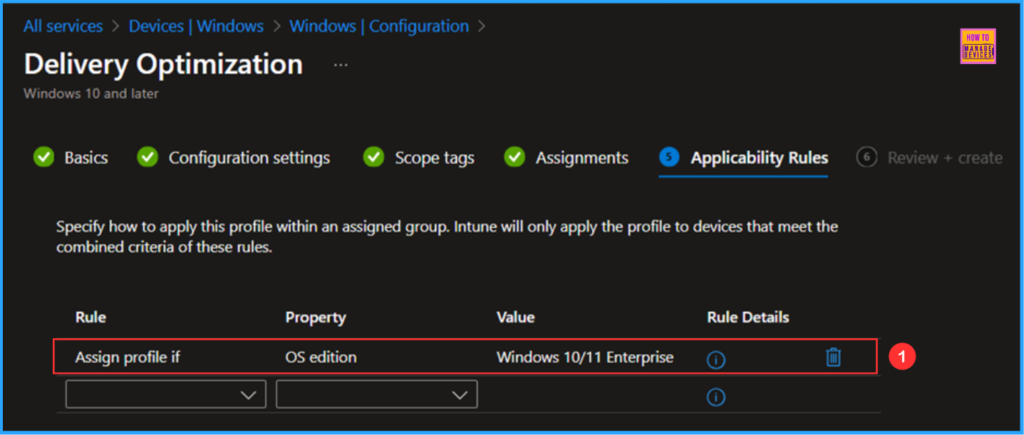The height and width of the screenshot is (435, 1024).
Task: Click step 6 circle for Review + create
Action: (867, 157)
